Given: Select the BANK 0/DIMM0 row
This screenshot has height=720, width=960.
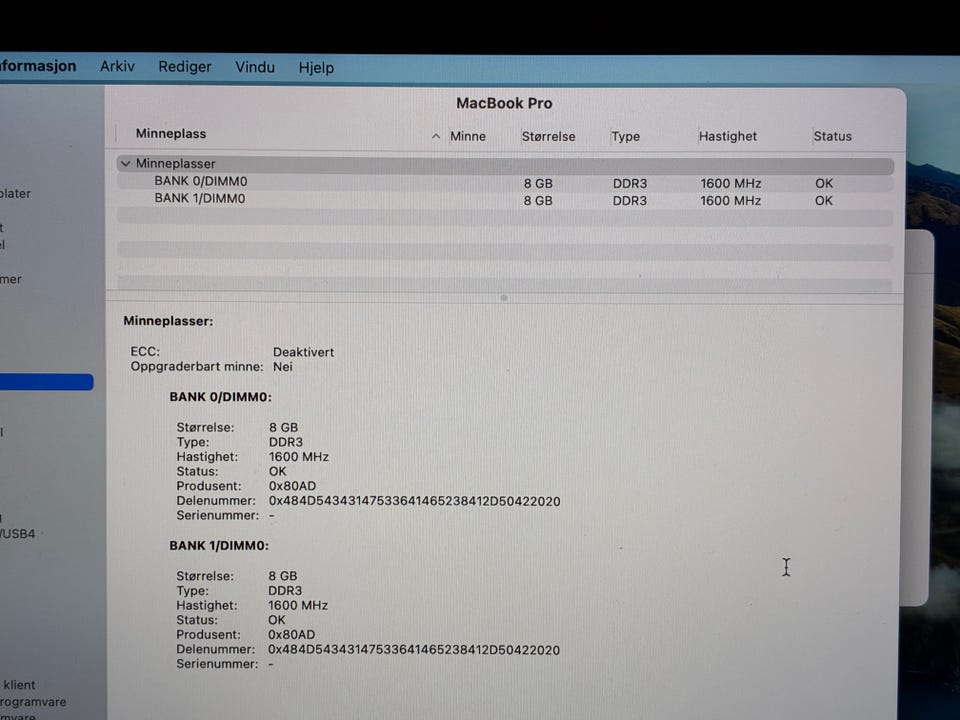Looking at the screenshot, I should pyautogui.click(x=505, y=182).
